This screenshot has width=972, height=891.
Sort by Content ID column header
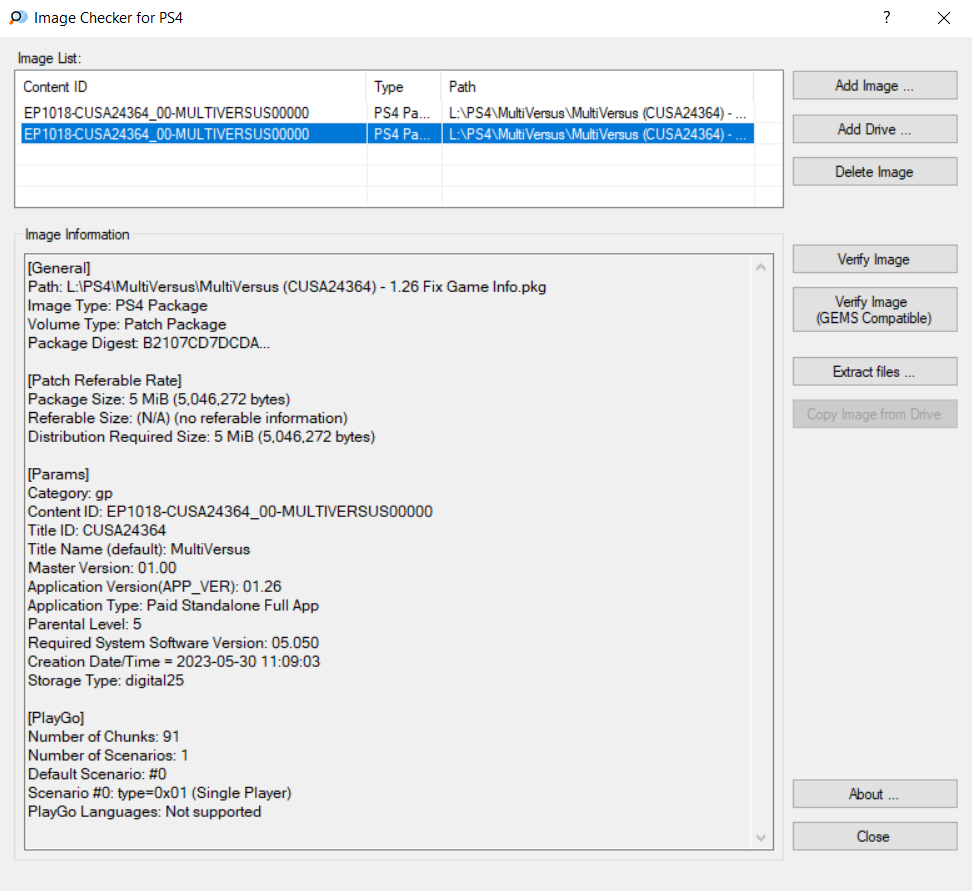click(190, 87)
